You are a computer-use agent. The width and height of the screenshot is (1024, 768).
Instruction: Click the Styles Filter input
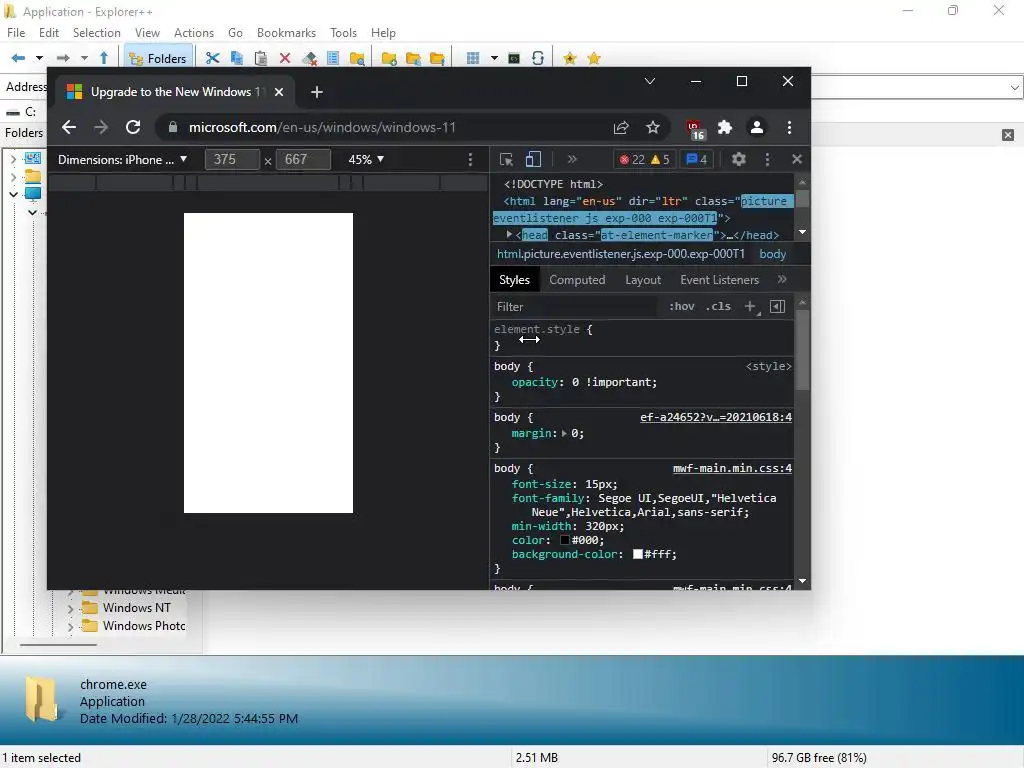pyautogui.click(x=575, y=306)
